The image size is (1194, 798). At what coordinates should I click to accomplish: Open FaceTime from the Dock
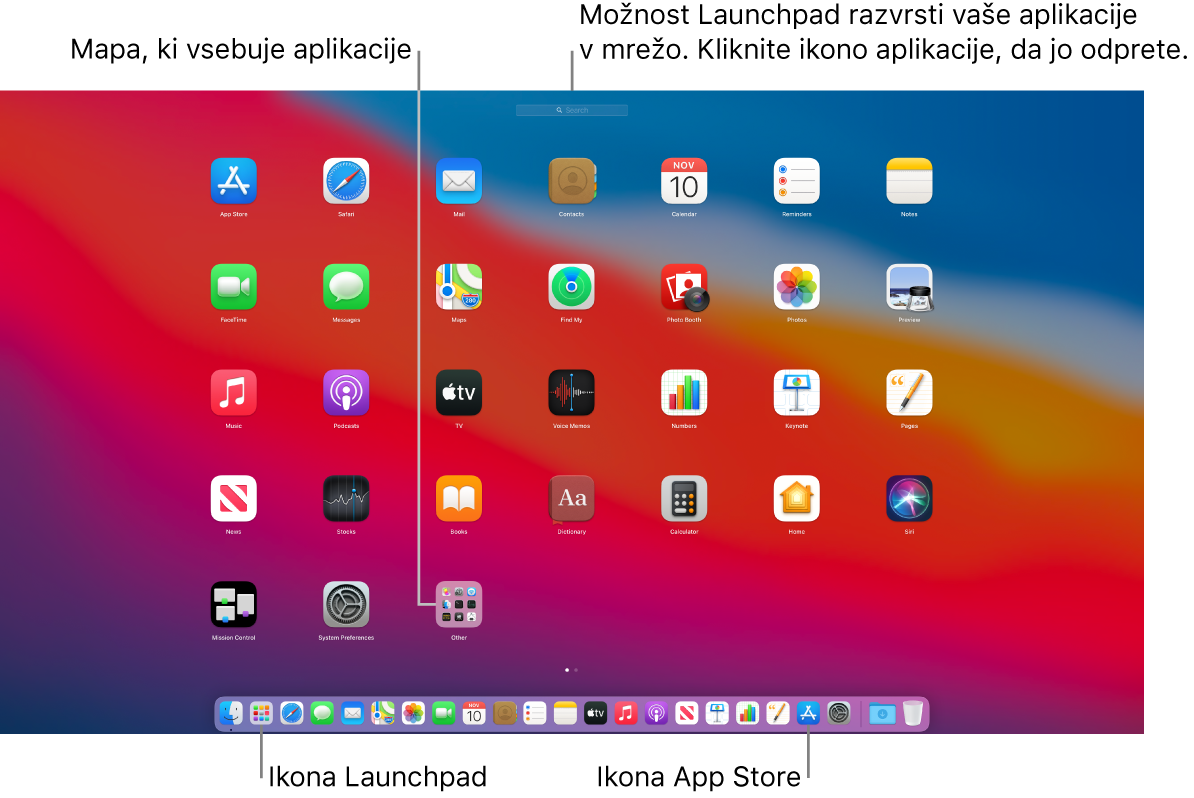(x=443, y=713)
